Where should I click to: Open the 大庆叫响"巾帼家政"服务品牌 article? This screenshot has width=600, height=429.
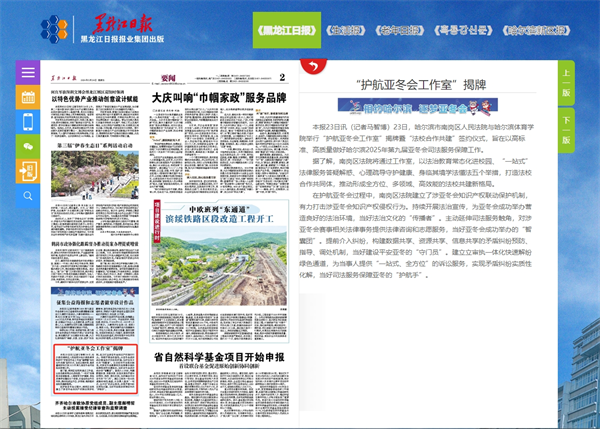pyautogui.click(x=218, y=98)
